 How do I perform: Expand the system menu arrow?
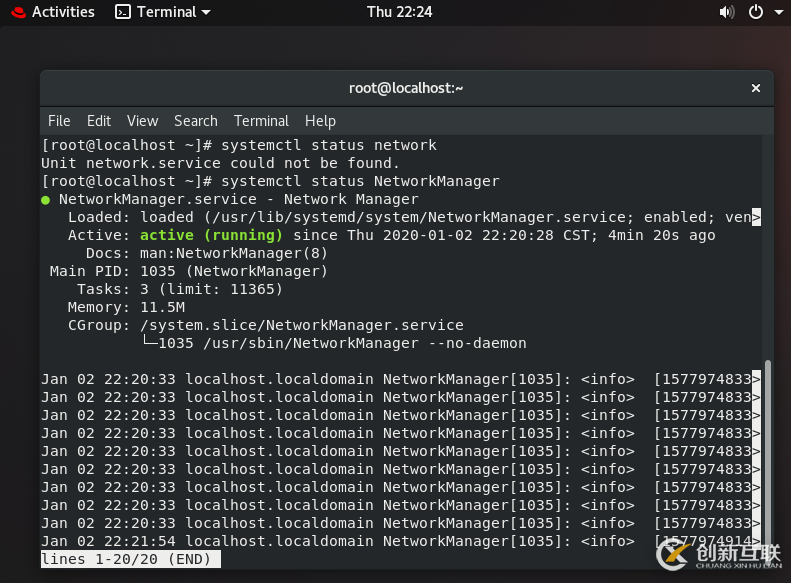778,12
